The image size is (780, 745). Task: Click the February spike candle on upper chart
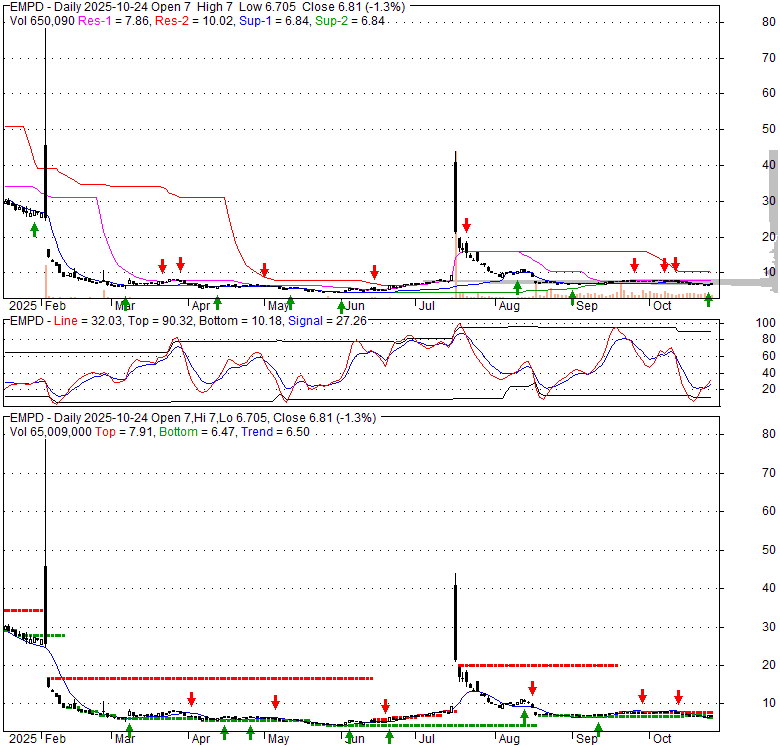click(46, 182)
